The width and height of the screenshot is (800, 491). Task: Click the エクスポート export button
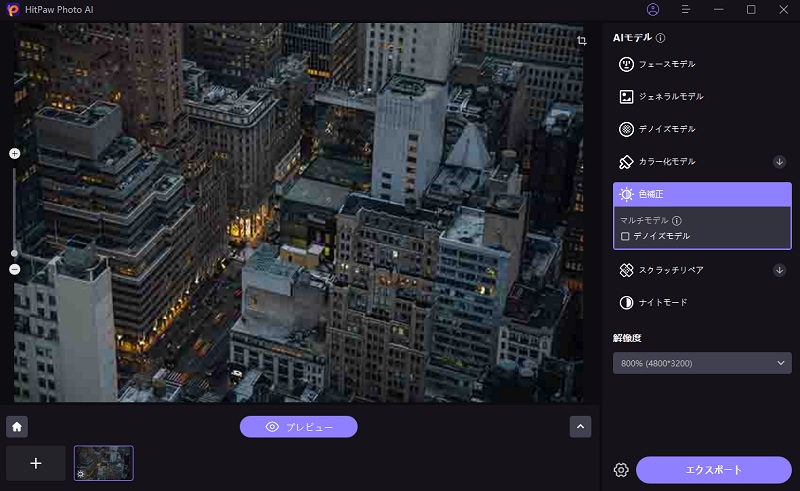[714, 470]
